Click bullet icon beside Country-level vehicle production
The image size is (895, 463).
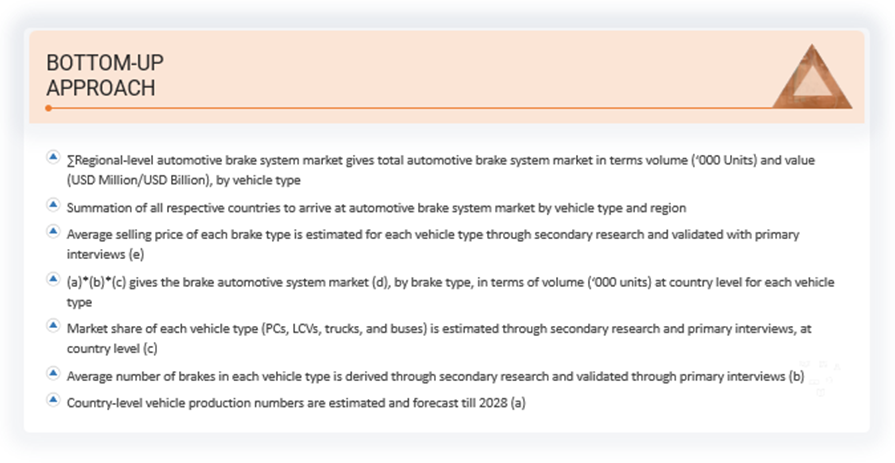coord(52,400)
